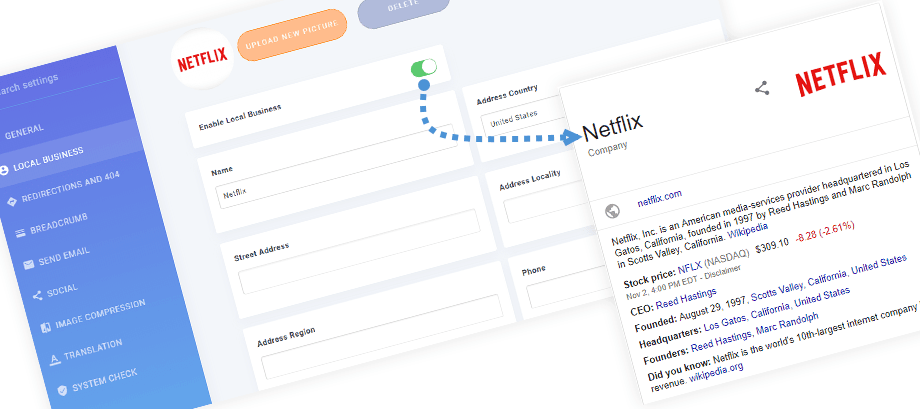Click the NFLX stock ticker link

(689, 267)
